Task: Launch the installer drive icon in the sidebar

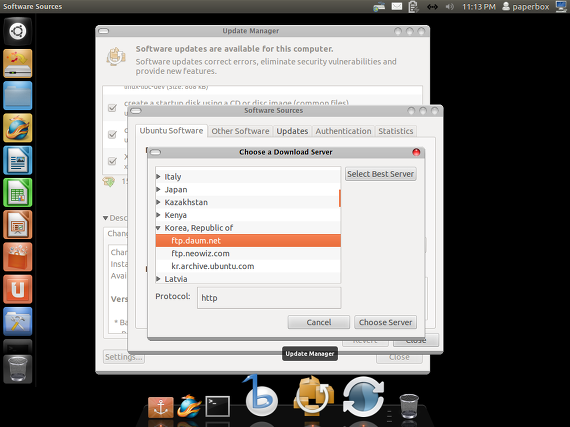Action: click(x=17, y=64)
